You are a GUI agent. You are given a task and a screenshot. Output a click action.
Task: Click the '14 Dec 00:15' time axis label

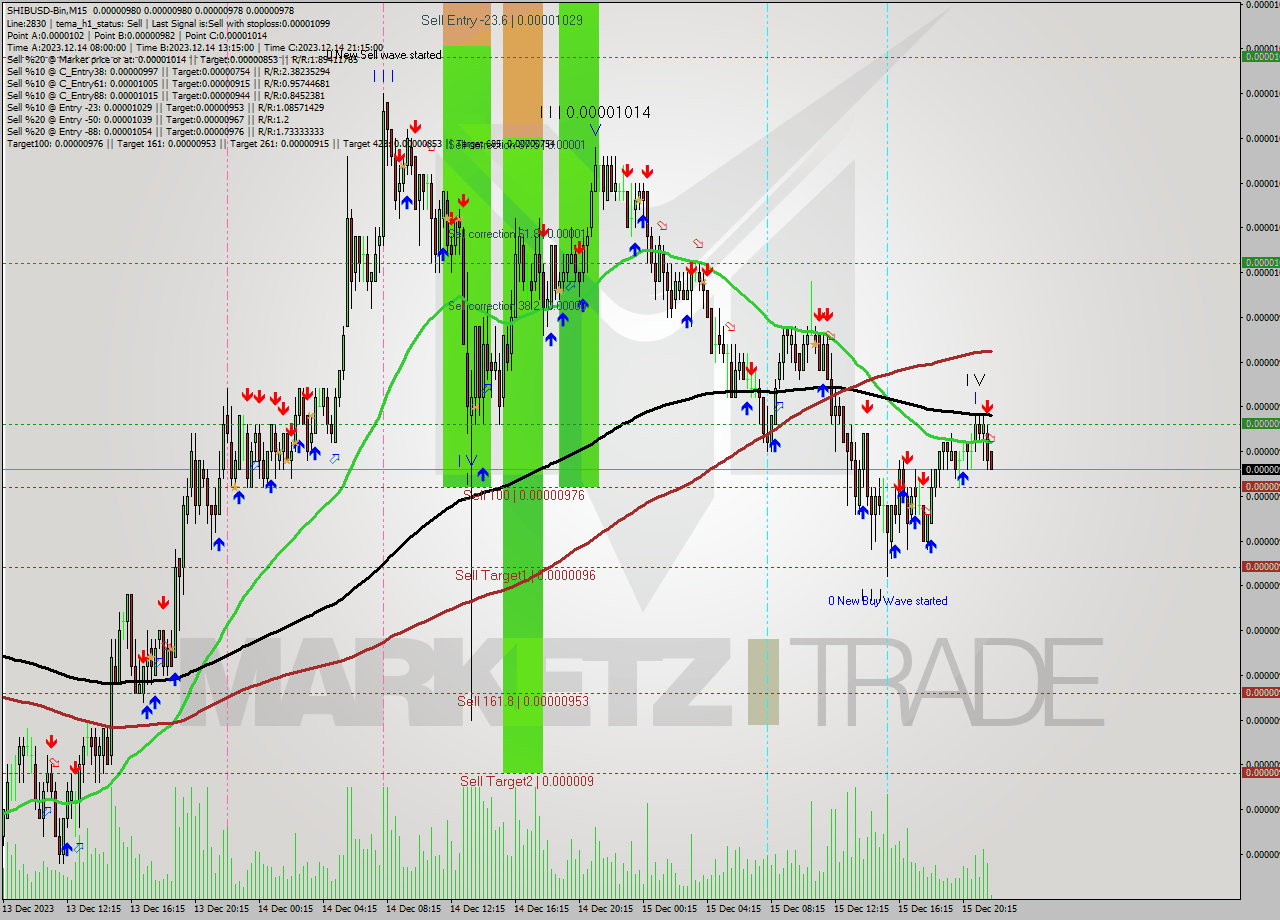[285, 909]
